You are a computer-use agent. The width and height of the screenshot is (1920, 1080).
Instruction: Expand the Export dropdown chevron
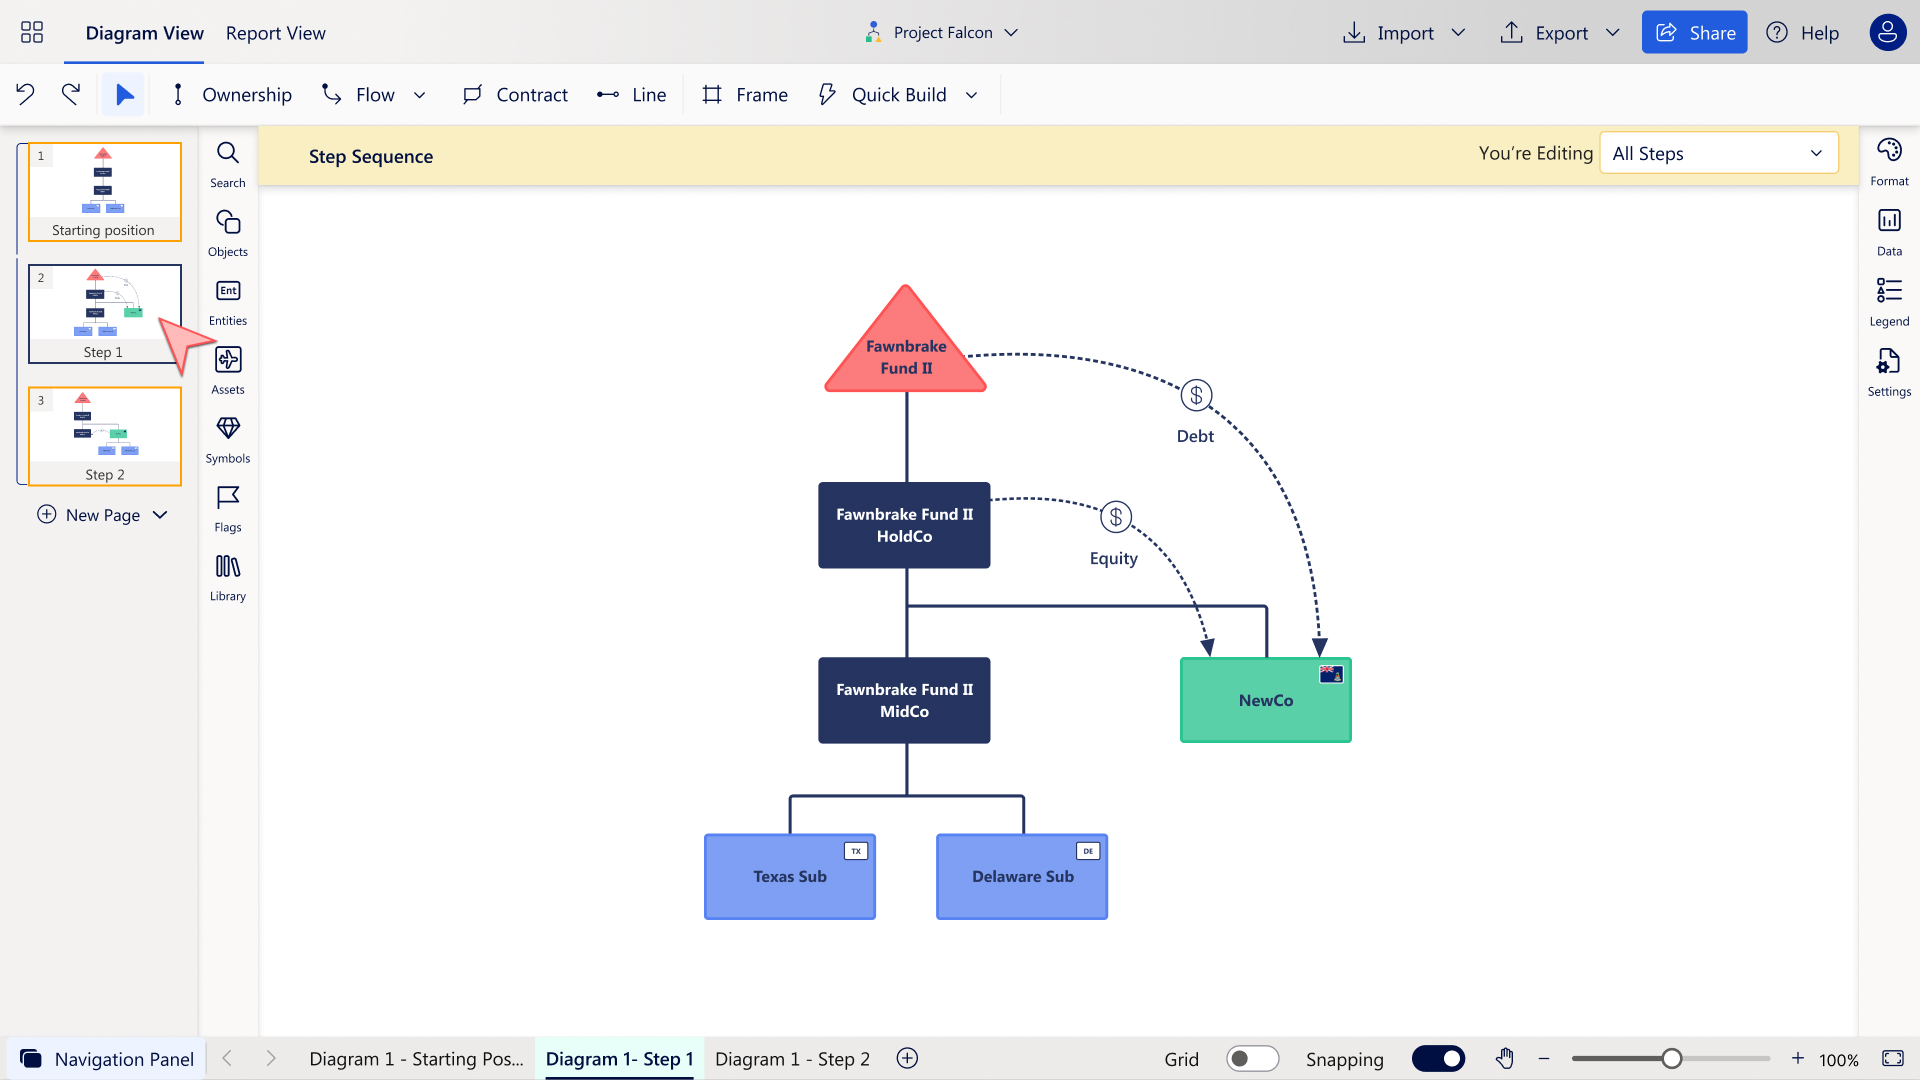[x=1613, y=33]
